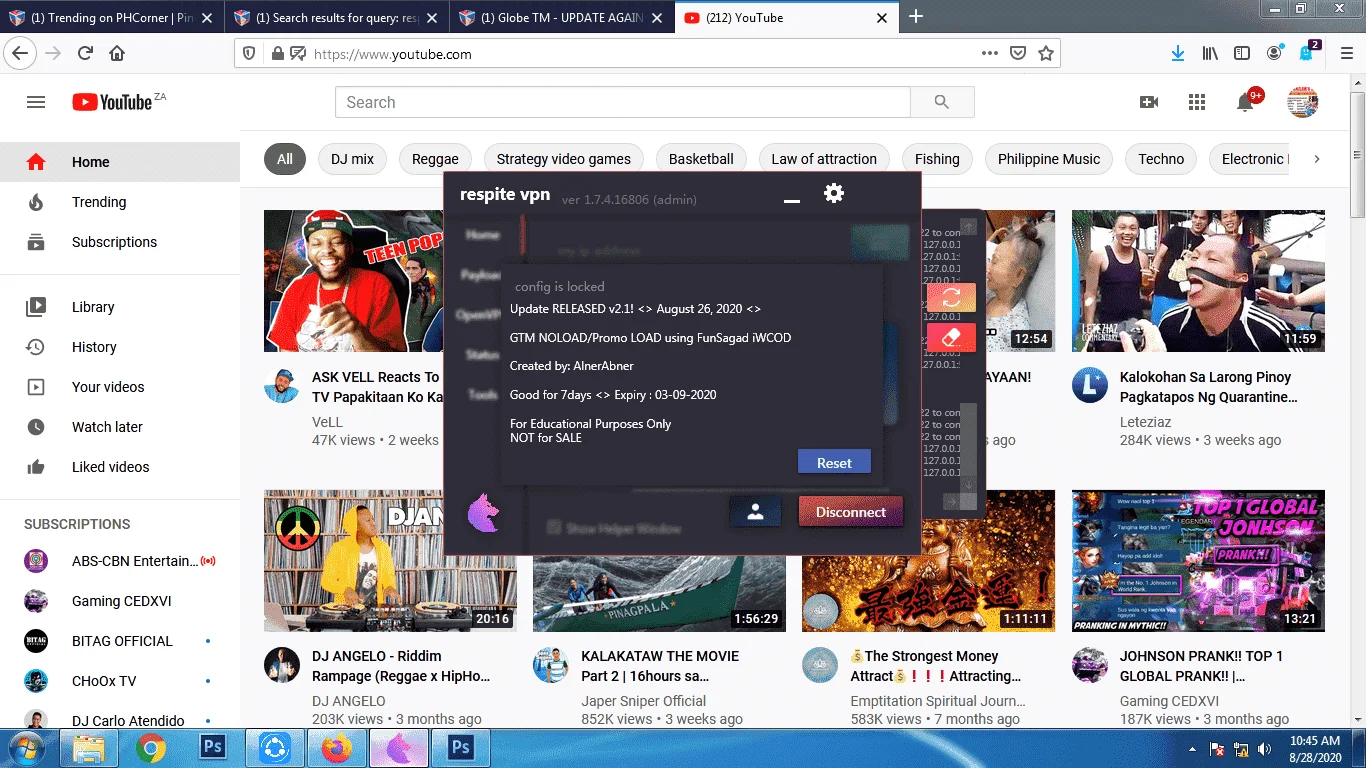Open Library in the YouTube sidebar
The height and width of the screenshot is (768, 1366).
pos(120,307)
